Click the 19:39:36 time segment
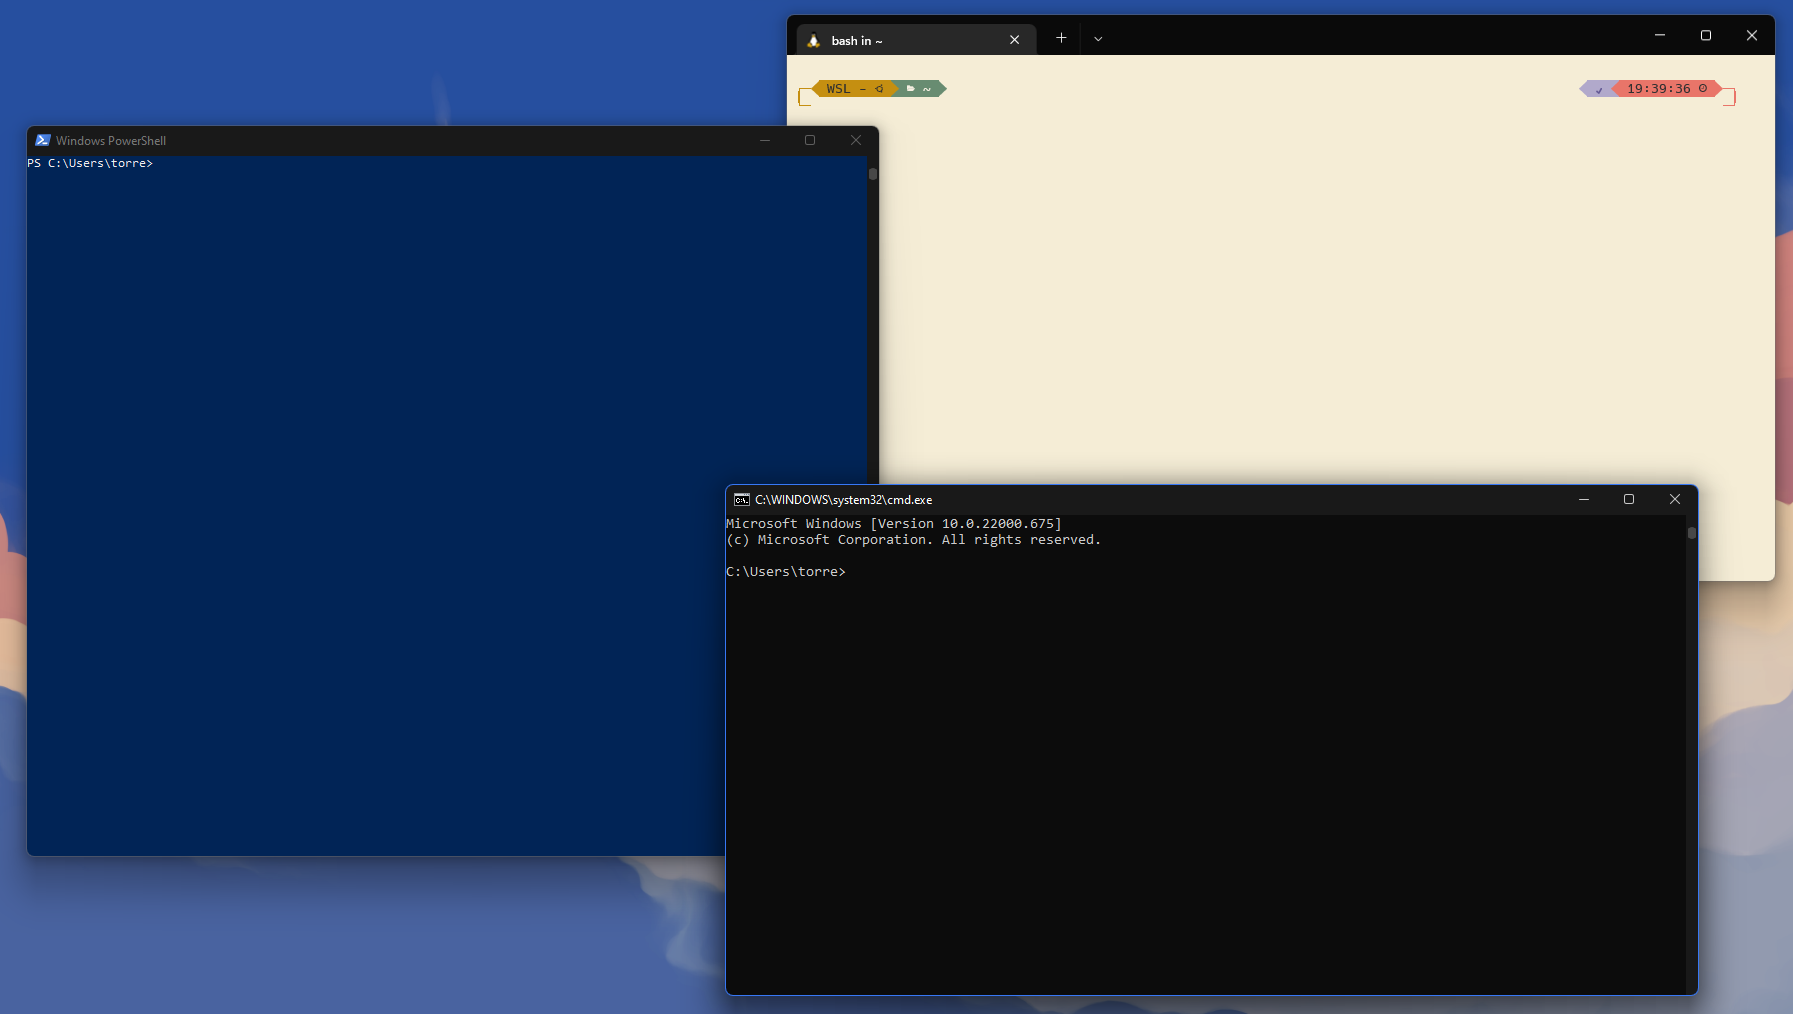The image size is (1793, 1014). point(1667,89)
